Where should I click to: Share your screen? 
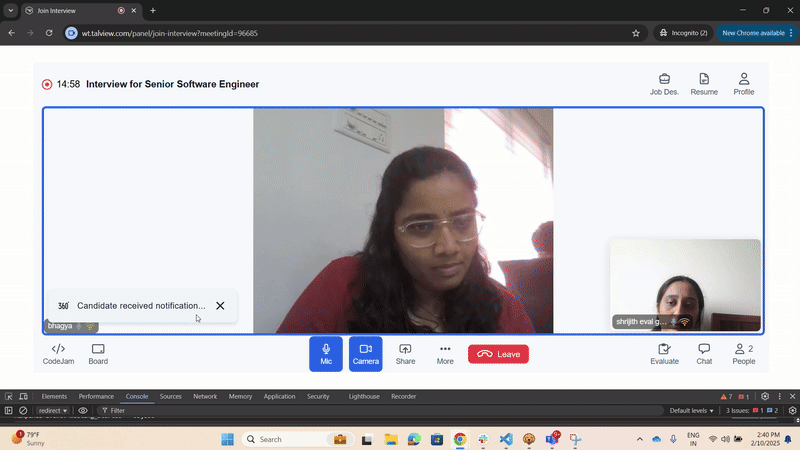click(x=405, y=354)
